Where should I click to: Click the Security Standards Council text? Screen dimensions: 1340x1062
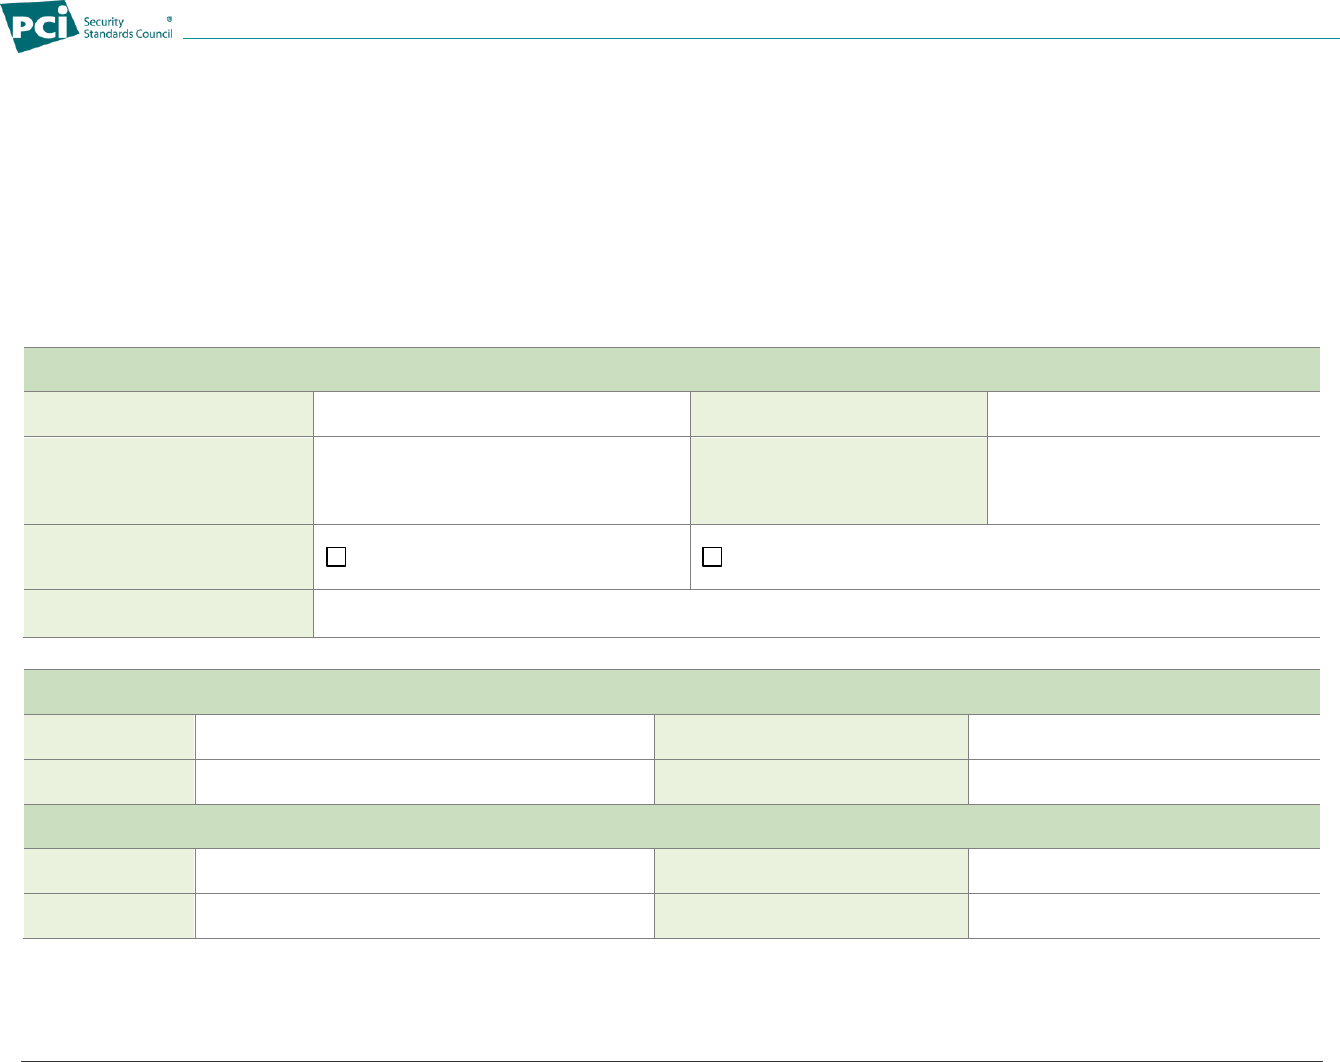tap(128, 28)
